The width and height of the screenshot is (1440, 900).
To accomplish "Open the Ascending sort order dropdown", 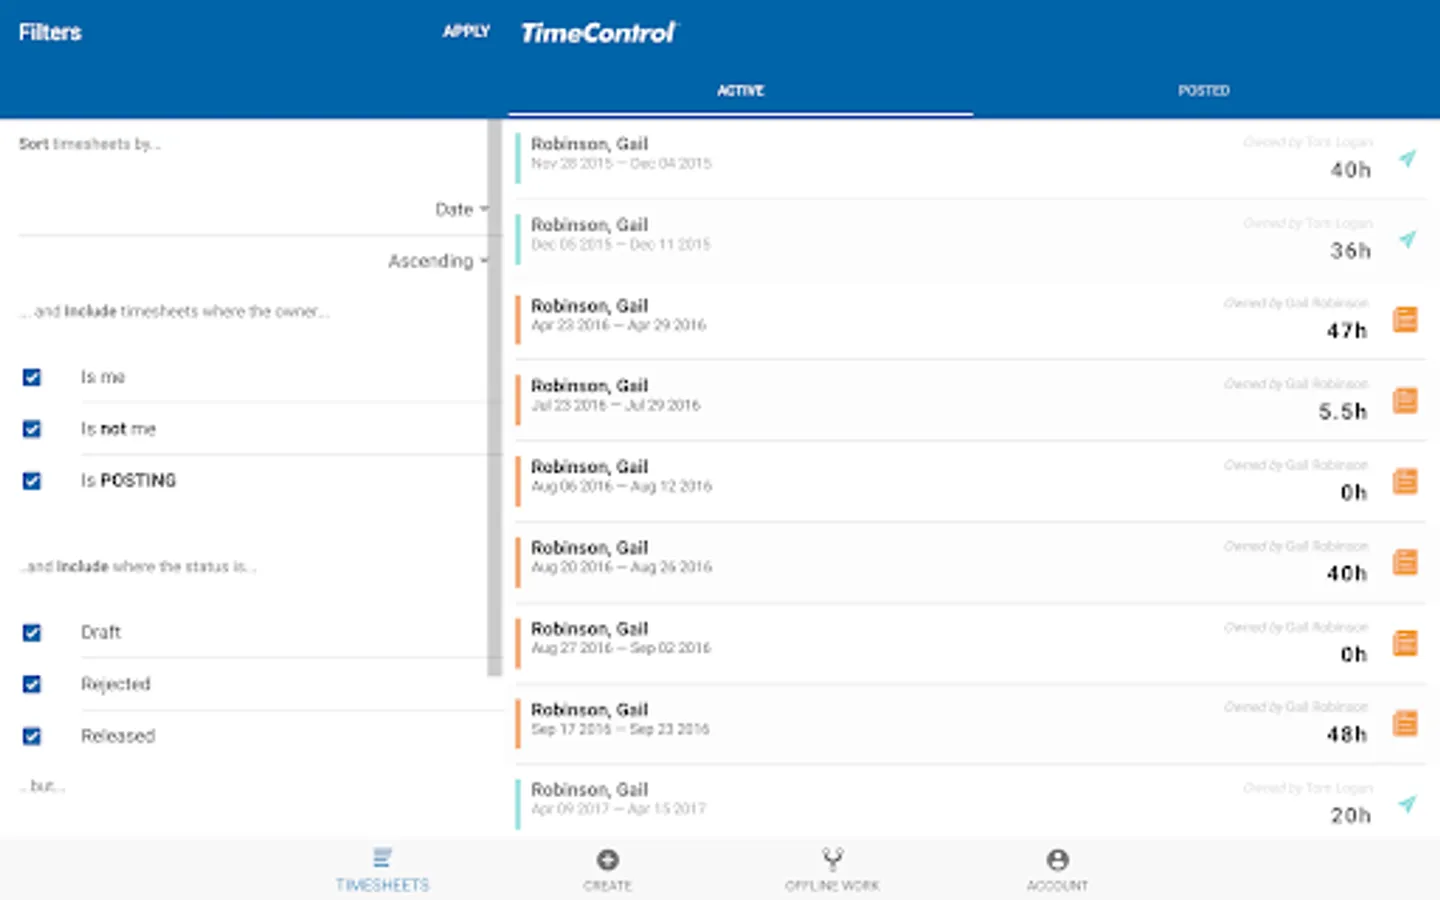I will click(x=438, y=261).
